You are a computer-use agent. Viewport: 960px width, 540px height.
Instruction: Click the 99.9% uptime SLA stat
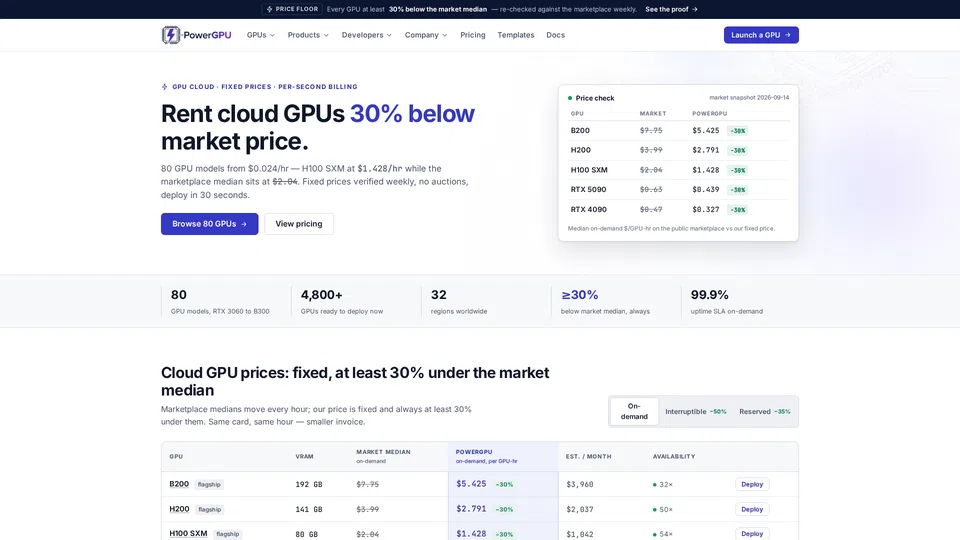tap(727, 301)
